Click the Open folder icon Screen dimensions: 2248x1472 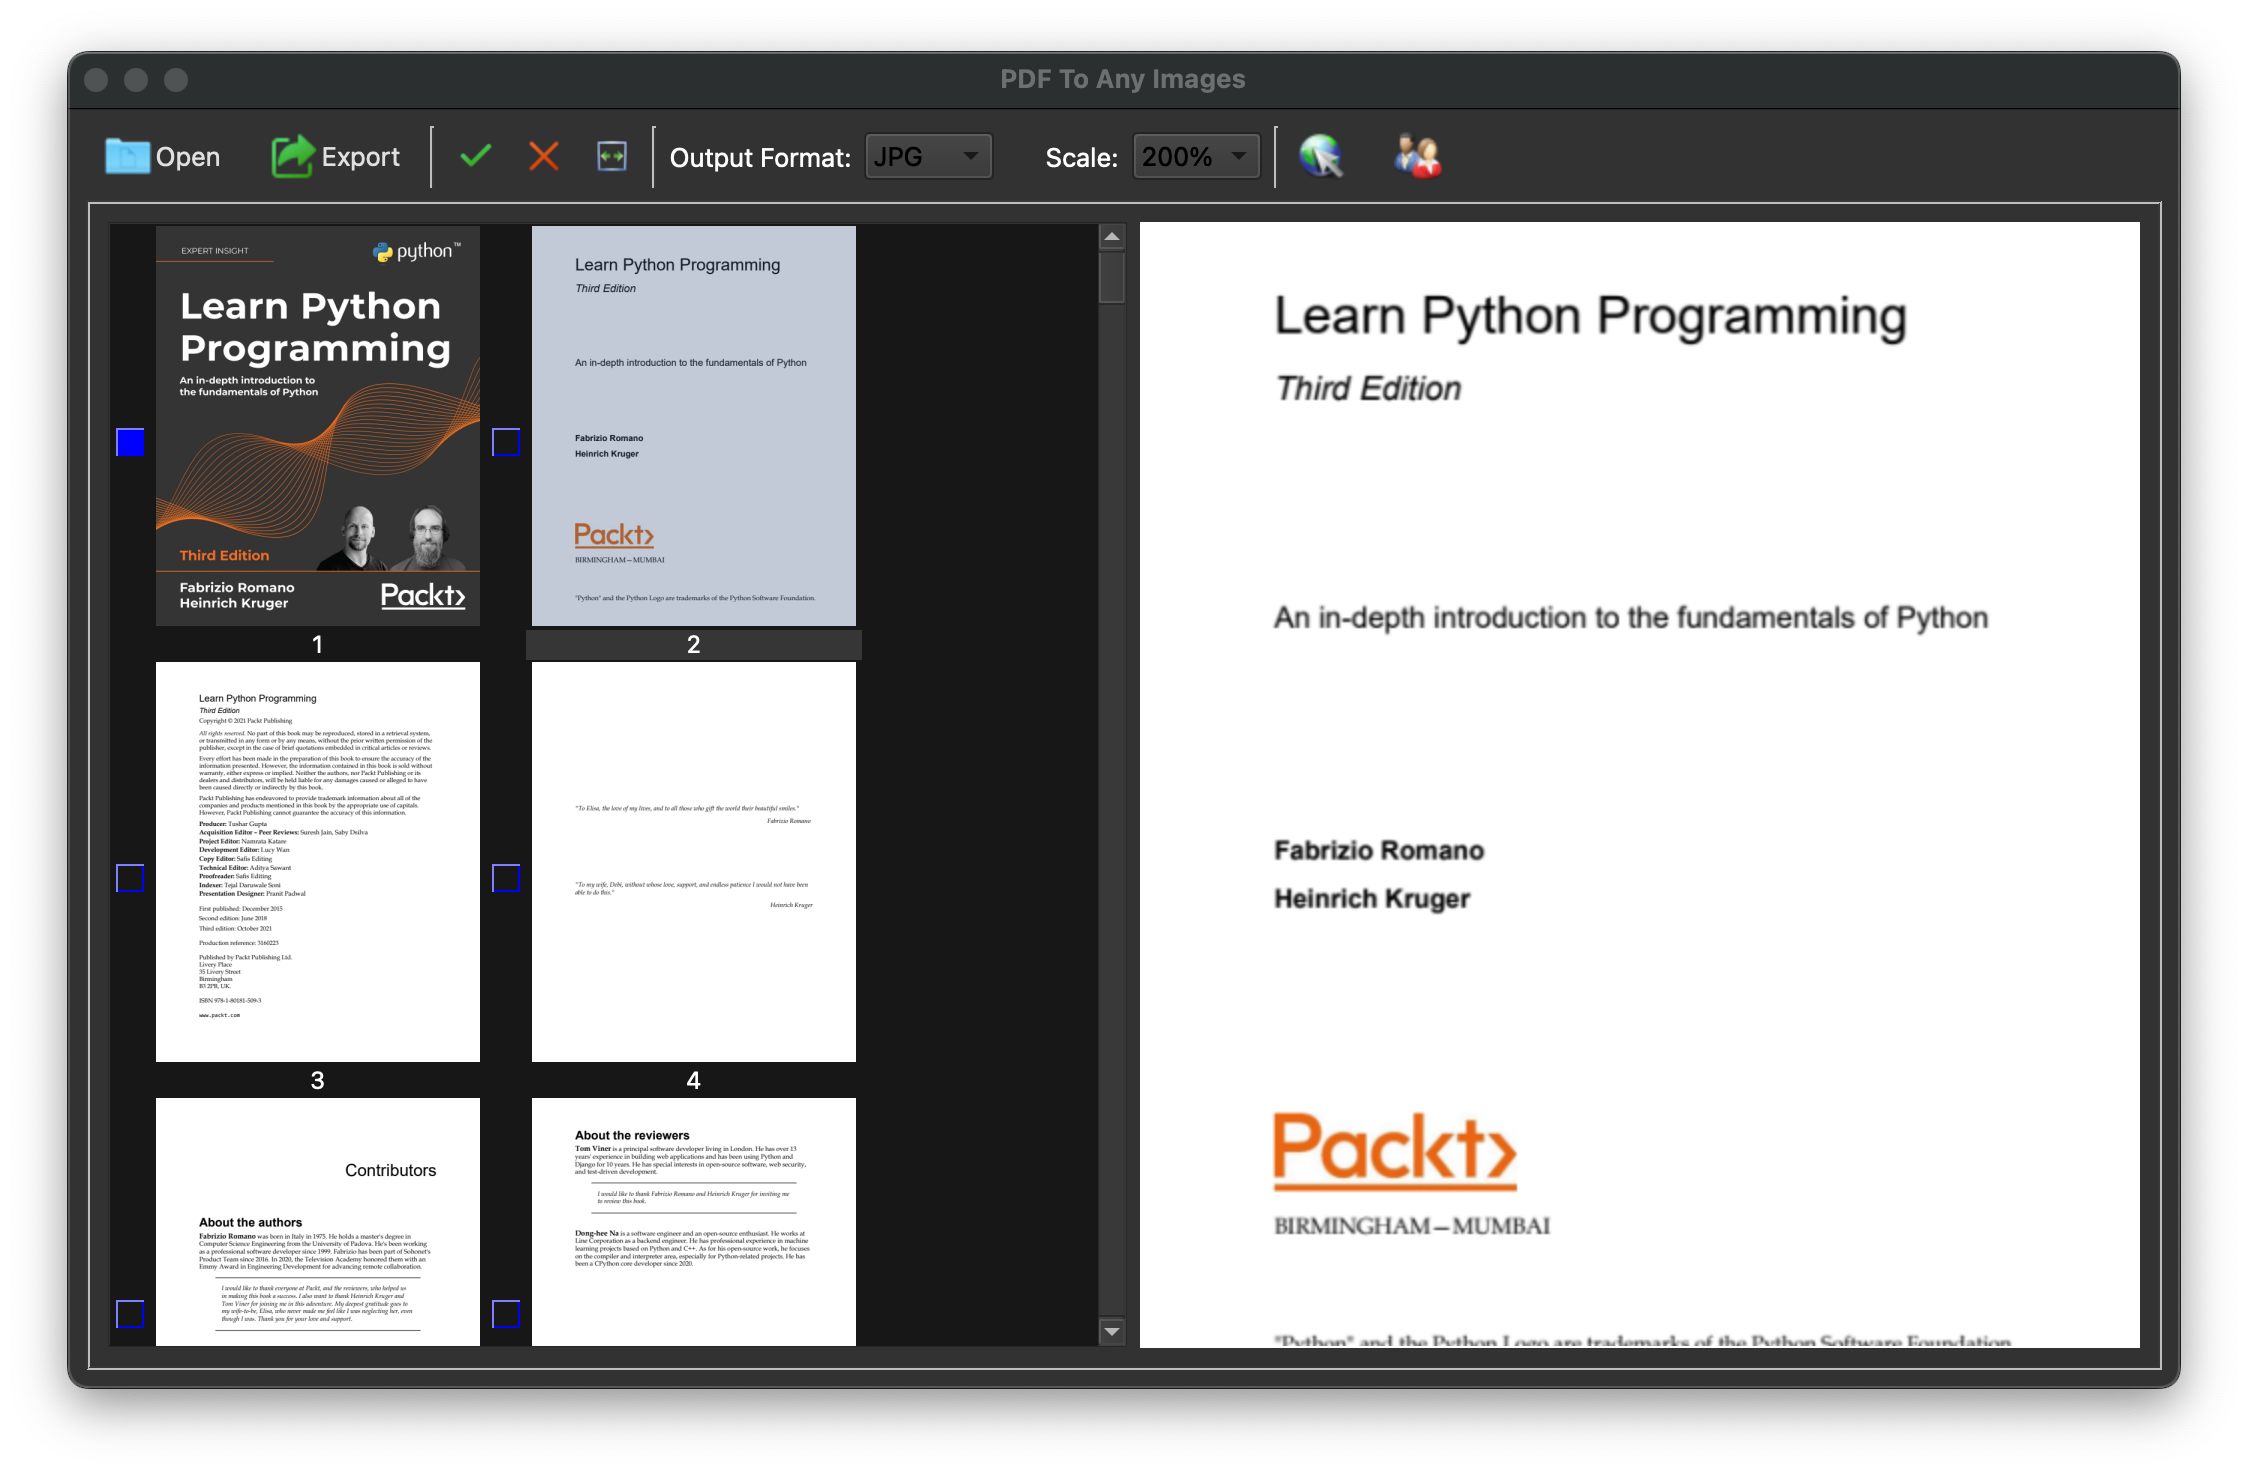click(x=127, y=156)
